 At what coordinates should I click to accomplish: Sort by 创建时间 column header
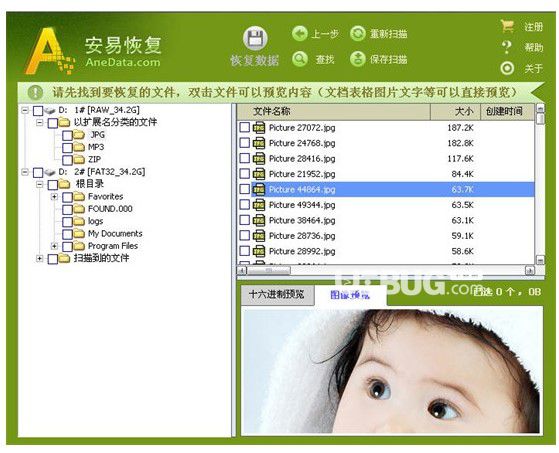(x=508, y=112)
